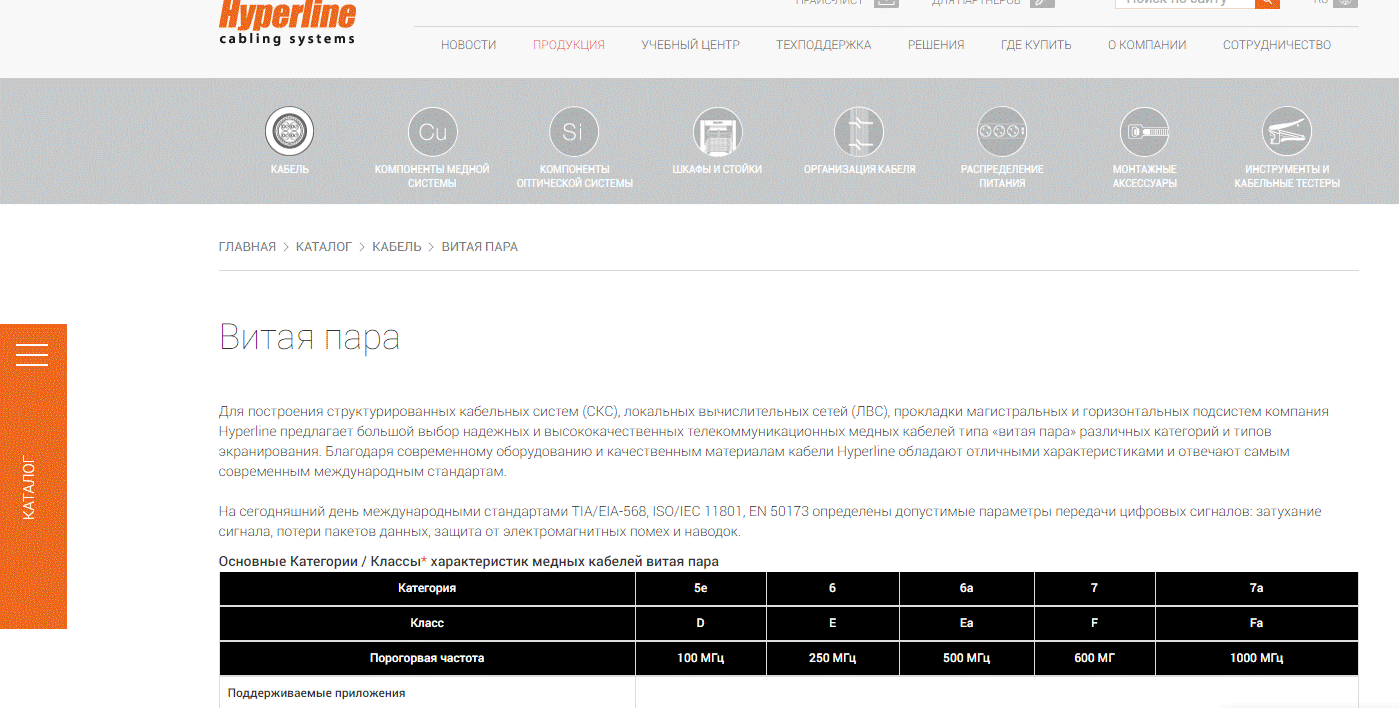Open the О компании menu item
The width and height of the screenshot is (1399, 708).
click(1147, 45)
